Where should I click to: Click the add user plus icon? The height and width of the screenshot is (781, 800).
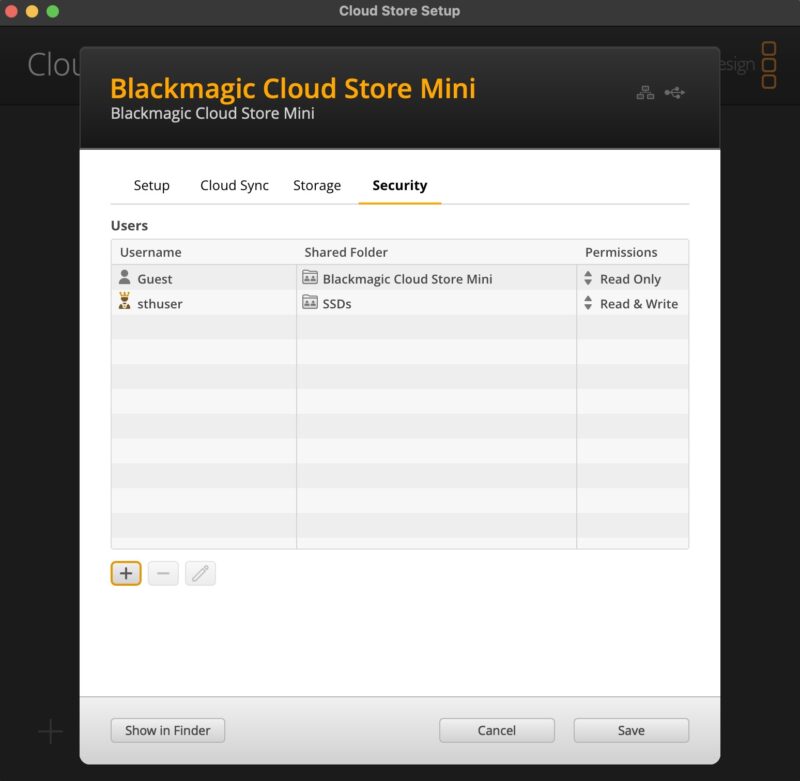pyautogui.click(x=124, y=573)
